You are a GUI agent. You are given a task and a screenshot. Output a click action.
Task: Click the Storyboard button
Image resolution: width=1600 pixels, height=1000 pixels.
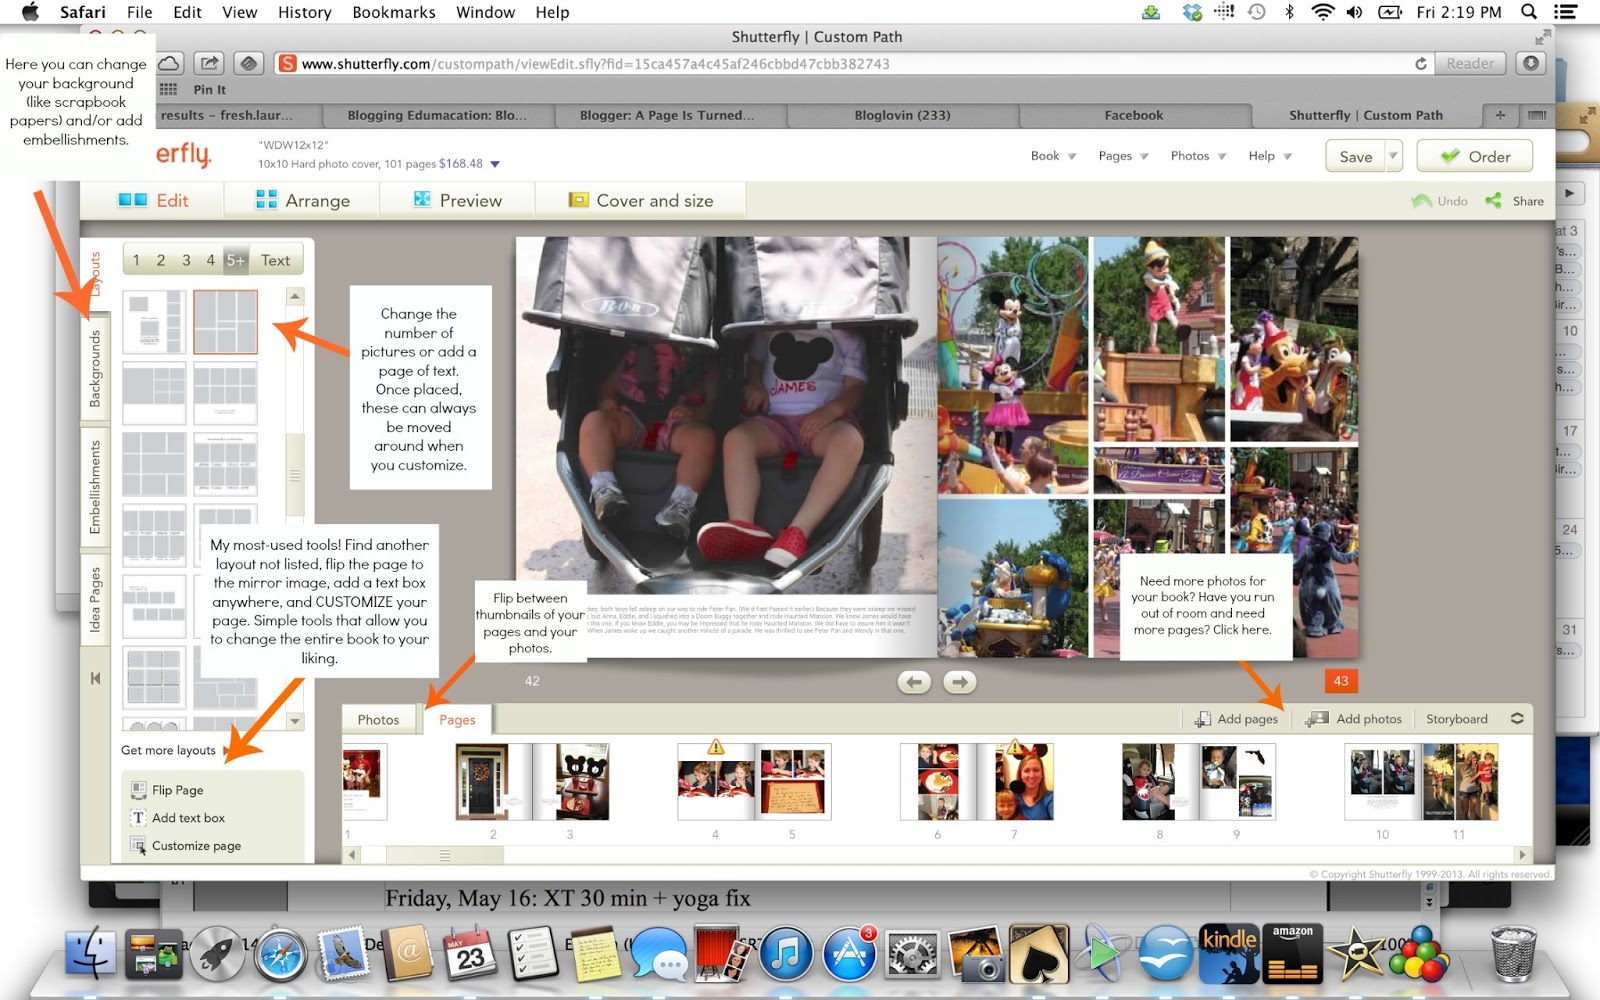1457,719
